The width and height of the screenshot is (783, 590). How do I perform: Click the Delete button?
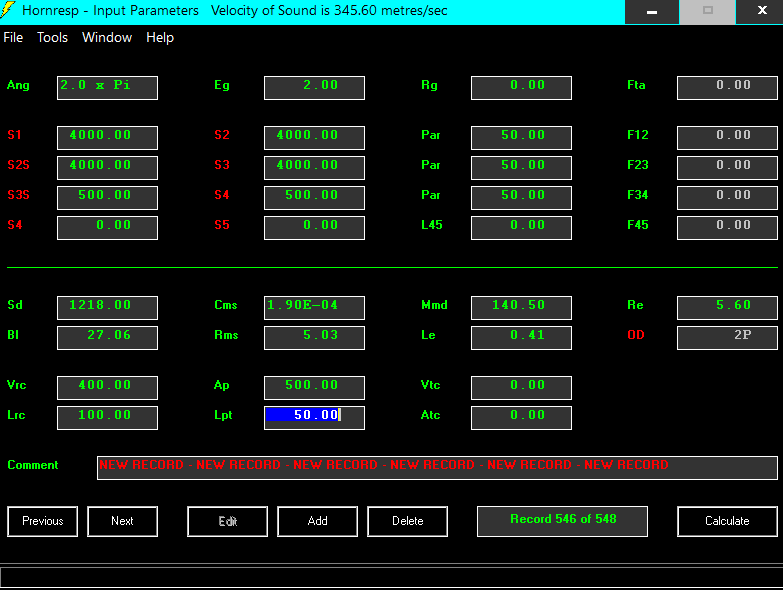point(407,521)
